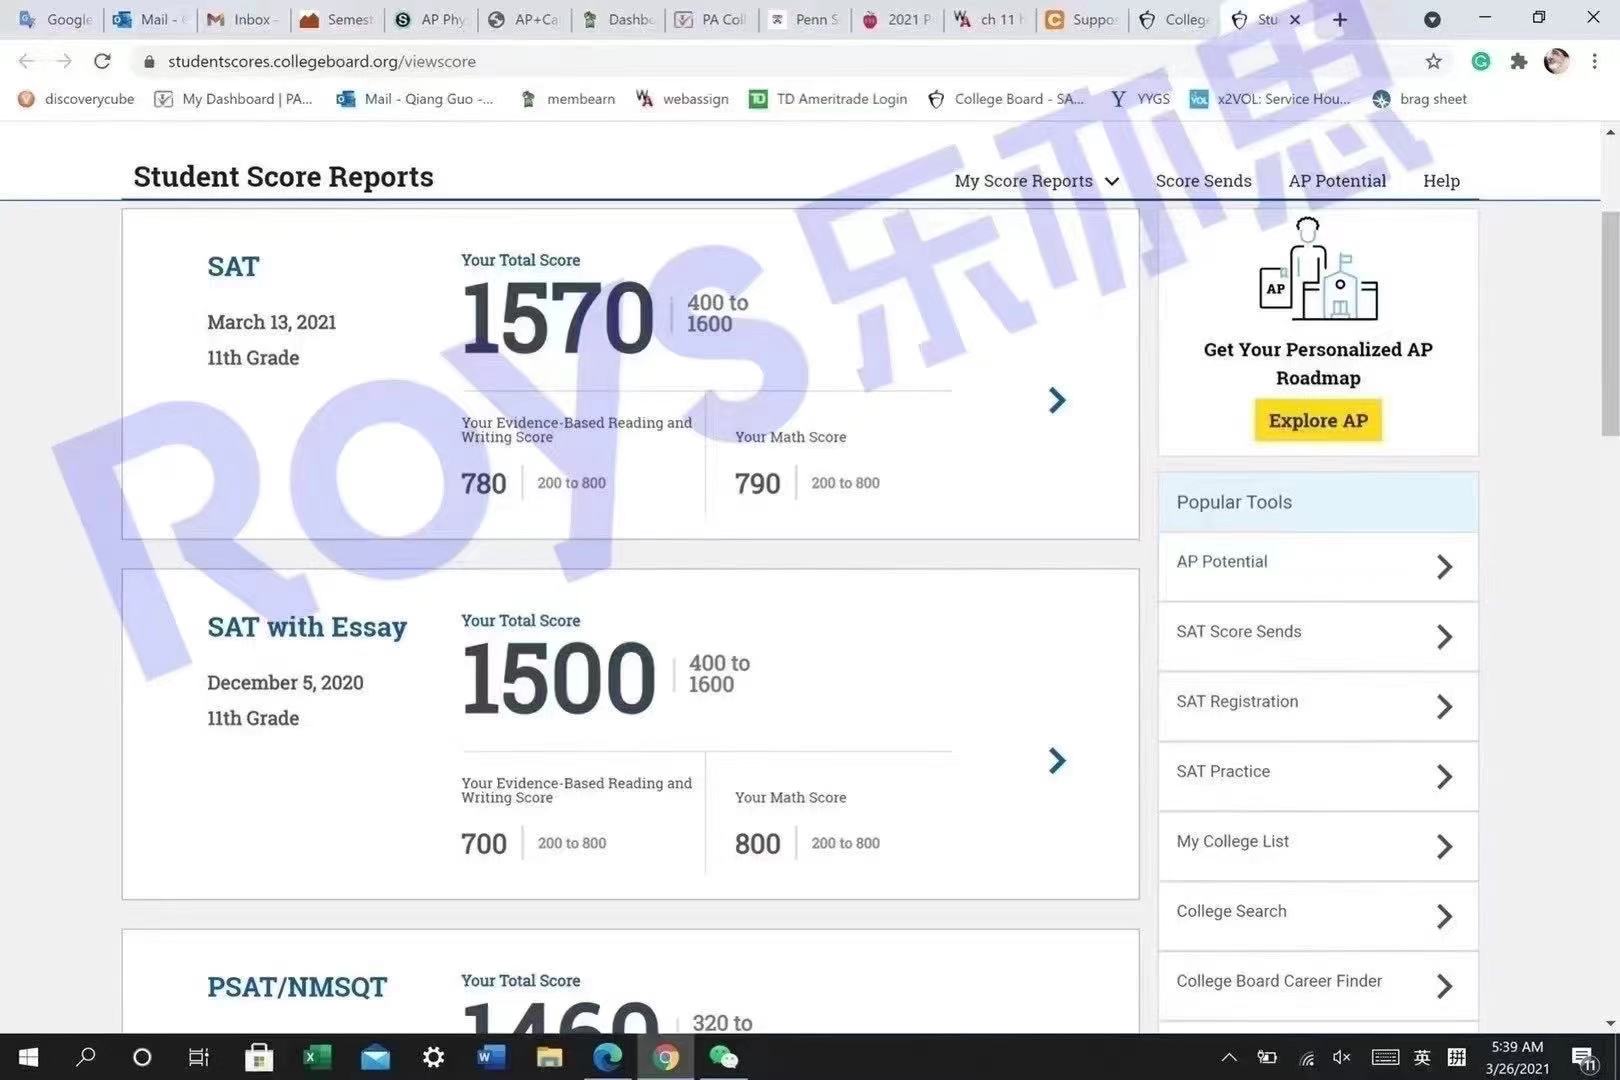
Task: Switch to the Gmail Inbox tab
Action: [242, 19]
